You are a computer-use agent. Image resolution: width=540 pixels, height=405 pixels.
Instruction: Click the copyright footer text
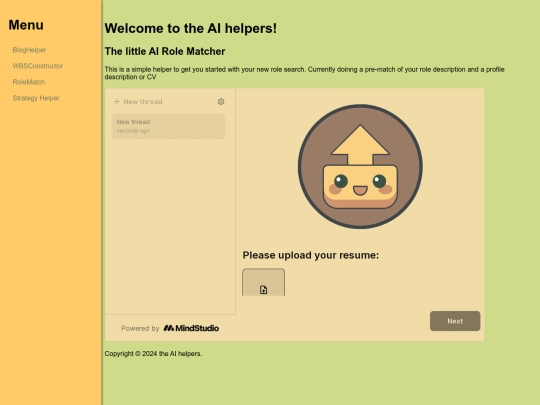tap(153, 354)
